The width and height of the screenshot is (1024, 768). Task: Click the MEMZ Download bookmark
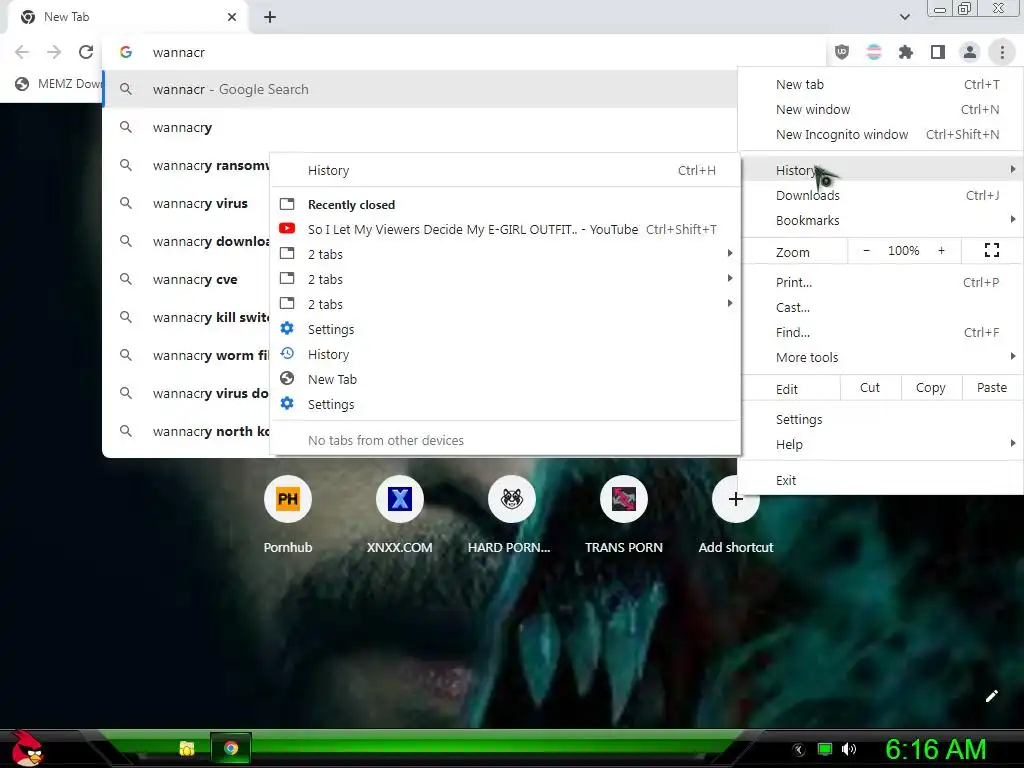(59, 84)
